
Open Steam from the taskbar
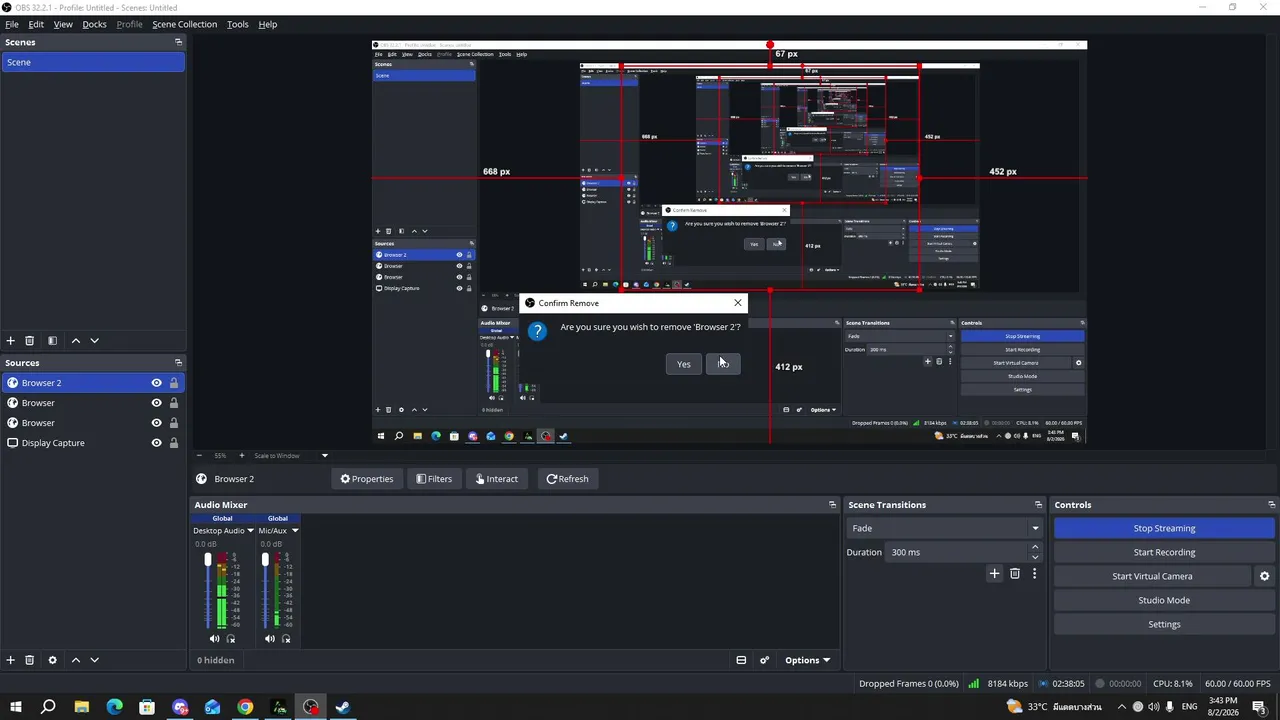pos(343,707)
